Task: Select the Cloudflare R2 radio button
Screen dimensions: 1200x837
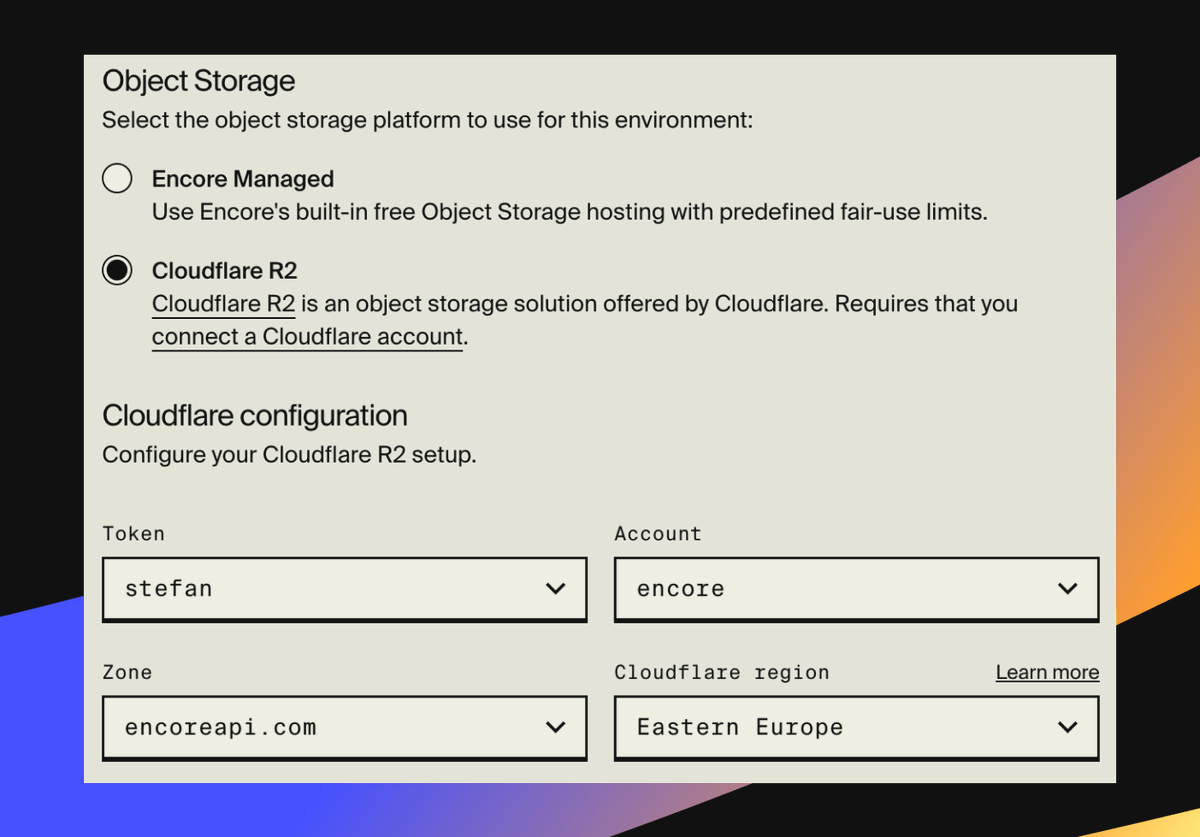Action: click(x=117, y=270)
